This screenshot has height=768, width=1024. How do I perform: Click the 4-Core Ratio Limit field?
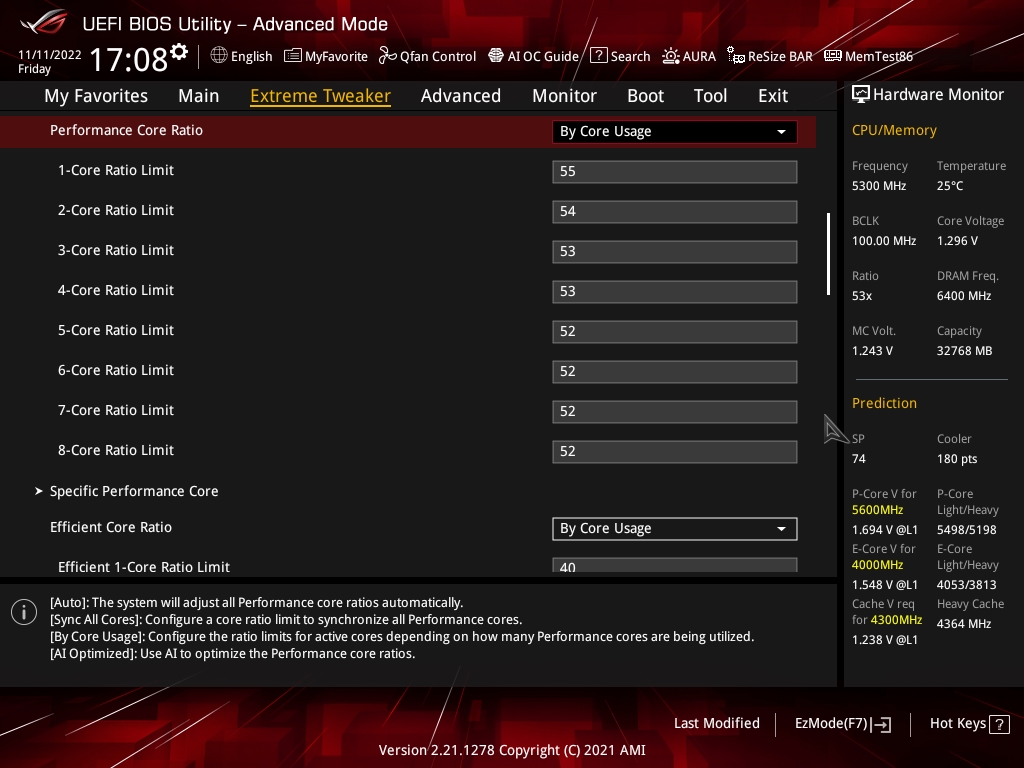tap(675, 291)
